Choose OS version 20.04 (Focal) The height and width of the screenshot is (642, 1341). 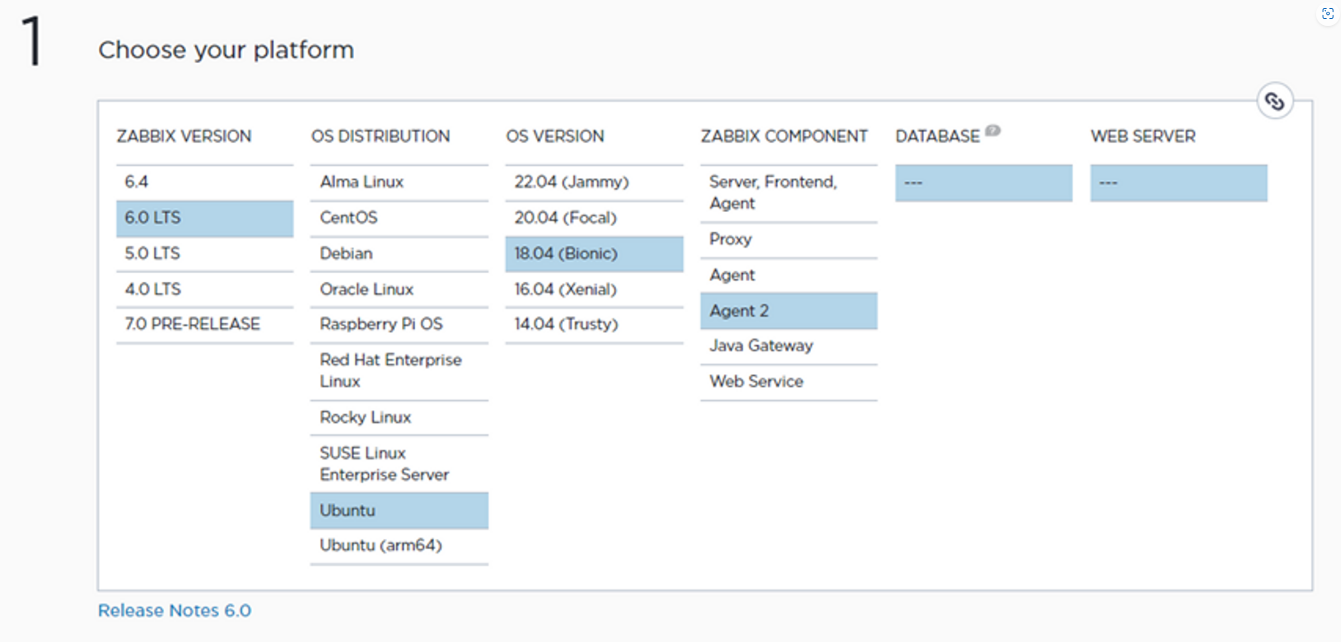coord(594,219)
